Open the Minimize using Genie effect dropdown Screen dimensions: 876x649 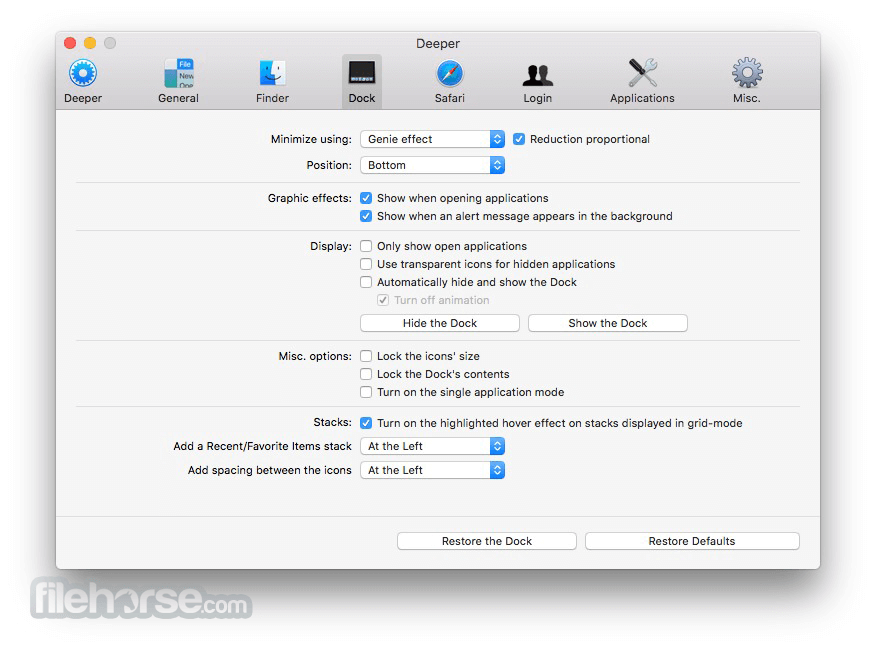(x=432, y=139)
